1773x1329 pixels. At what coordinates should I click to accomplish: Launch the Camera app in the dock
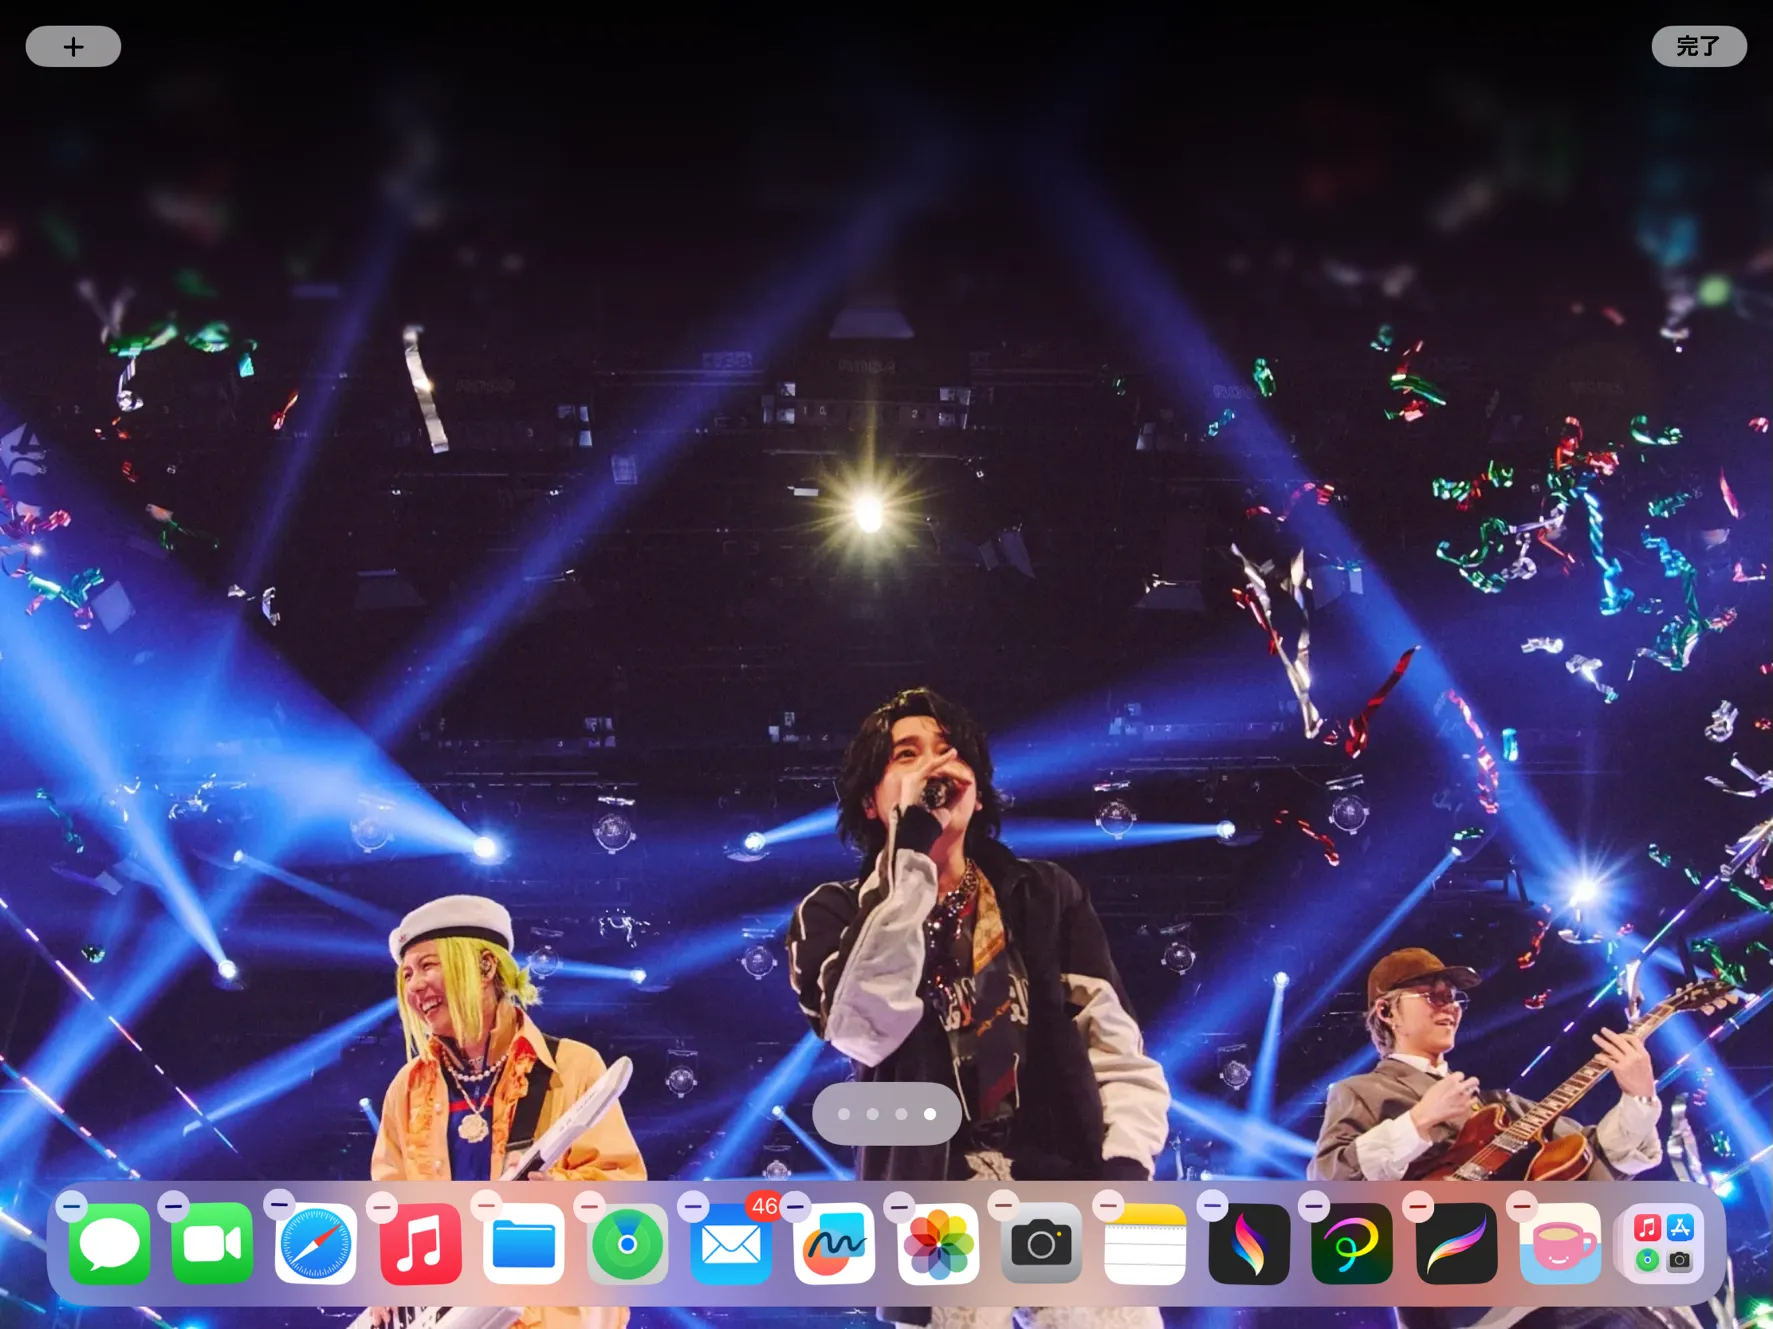click(1041, 1244)
